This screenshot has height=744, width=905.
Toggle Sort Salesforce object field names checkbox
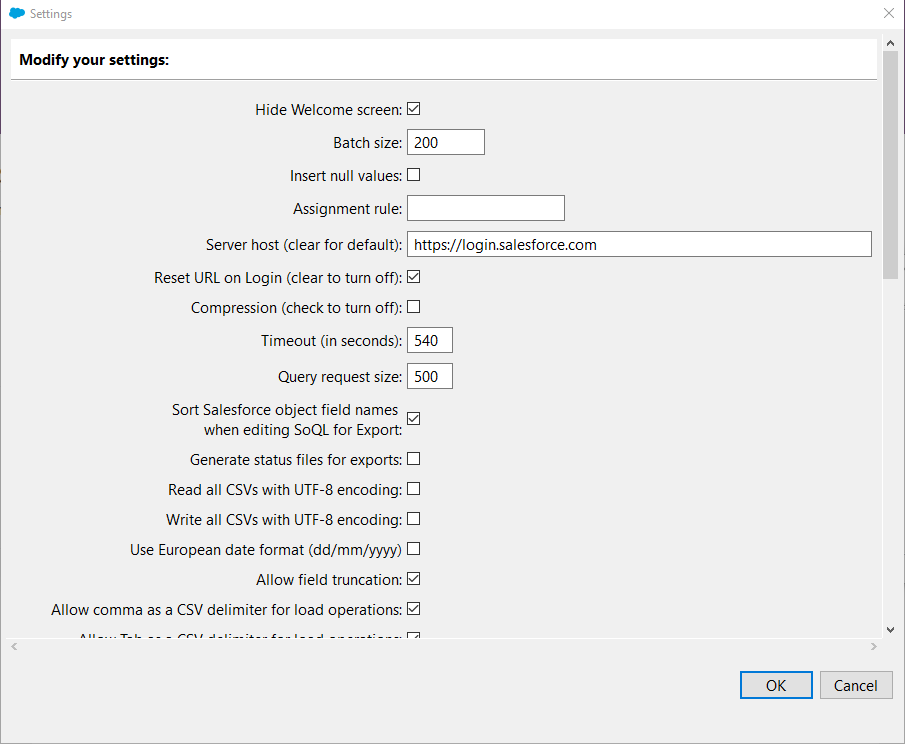tap(413, 419)
